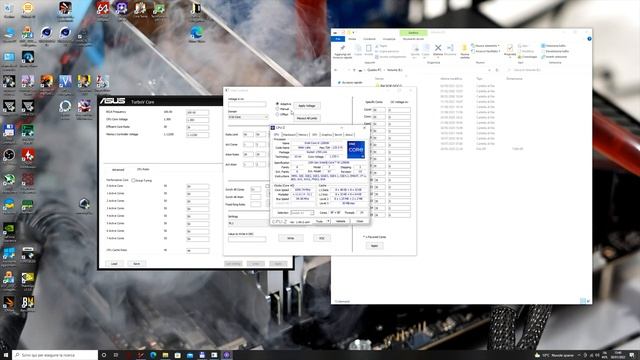This screenshot has width=640, height=360.
Task: Open the socket Selection dropdown in CPU-Z
Action: point(302,213)
